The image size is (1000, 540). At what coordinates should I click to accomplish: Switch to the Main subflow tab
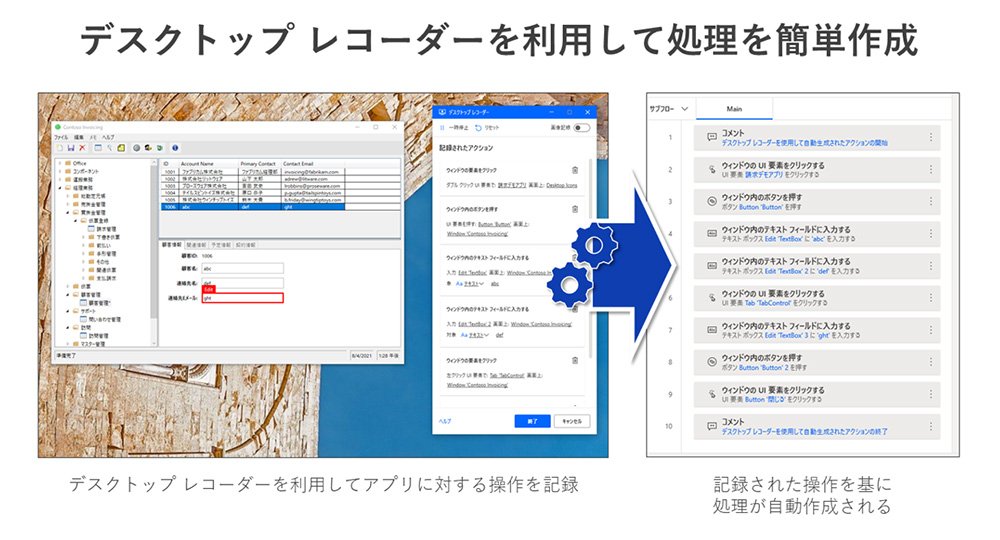coord(734,109)
